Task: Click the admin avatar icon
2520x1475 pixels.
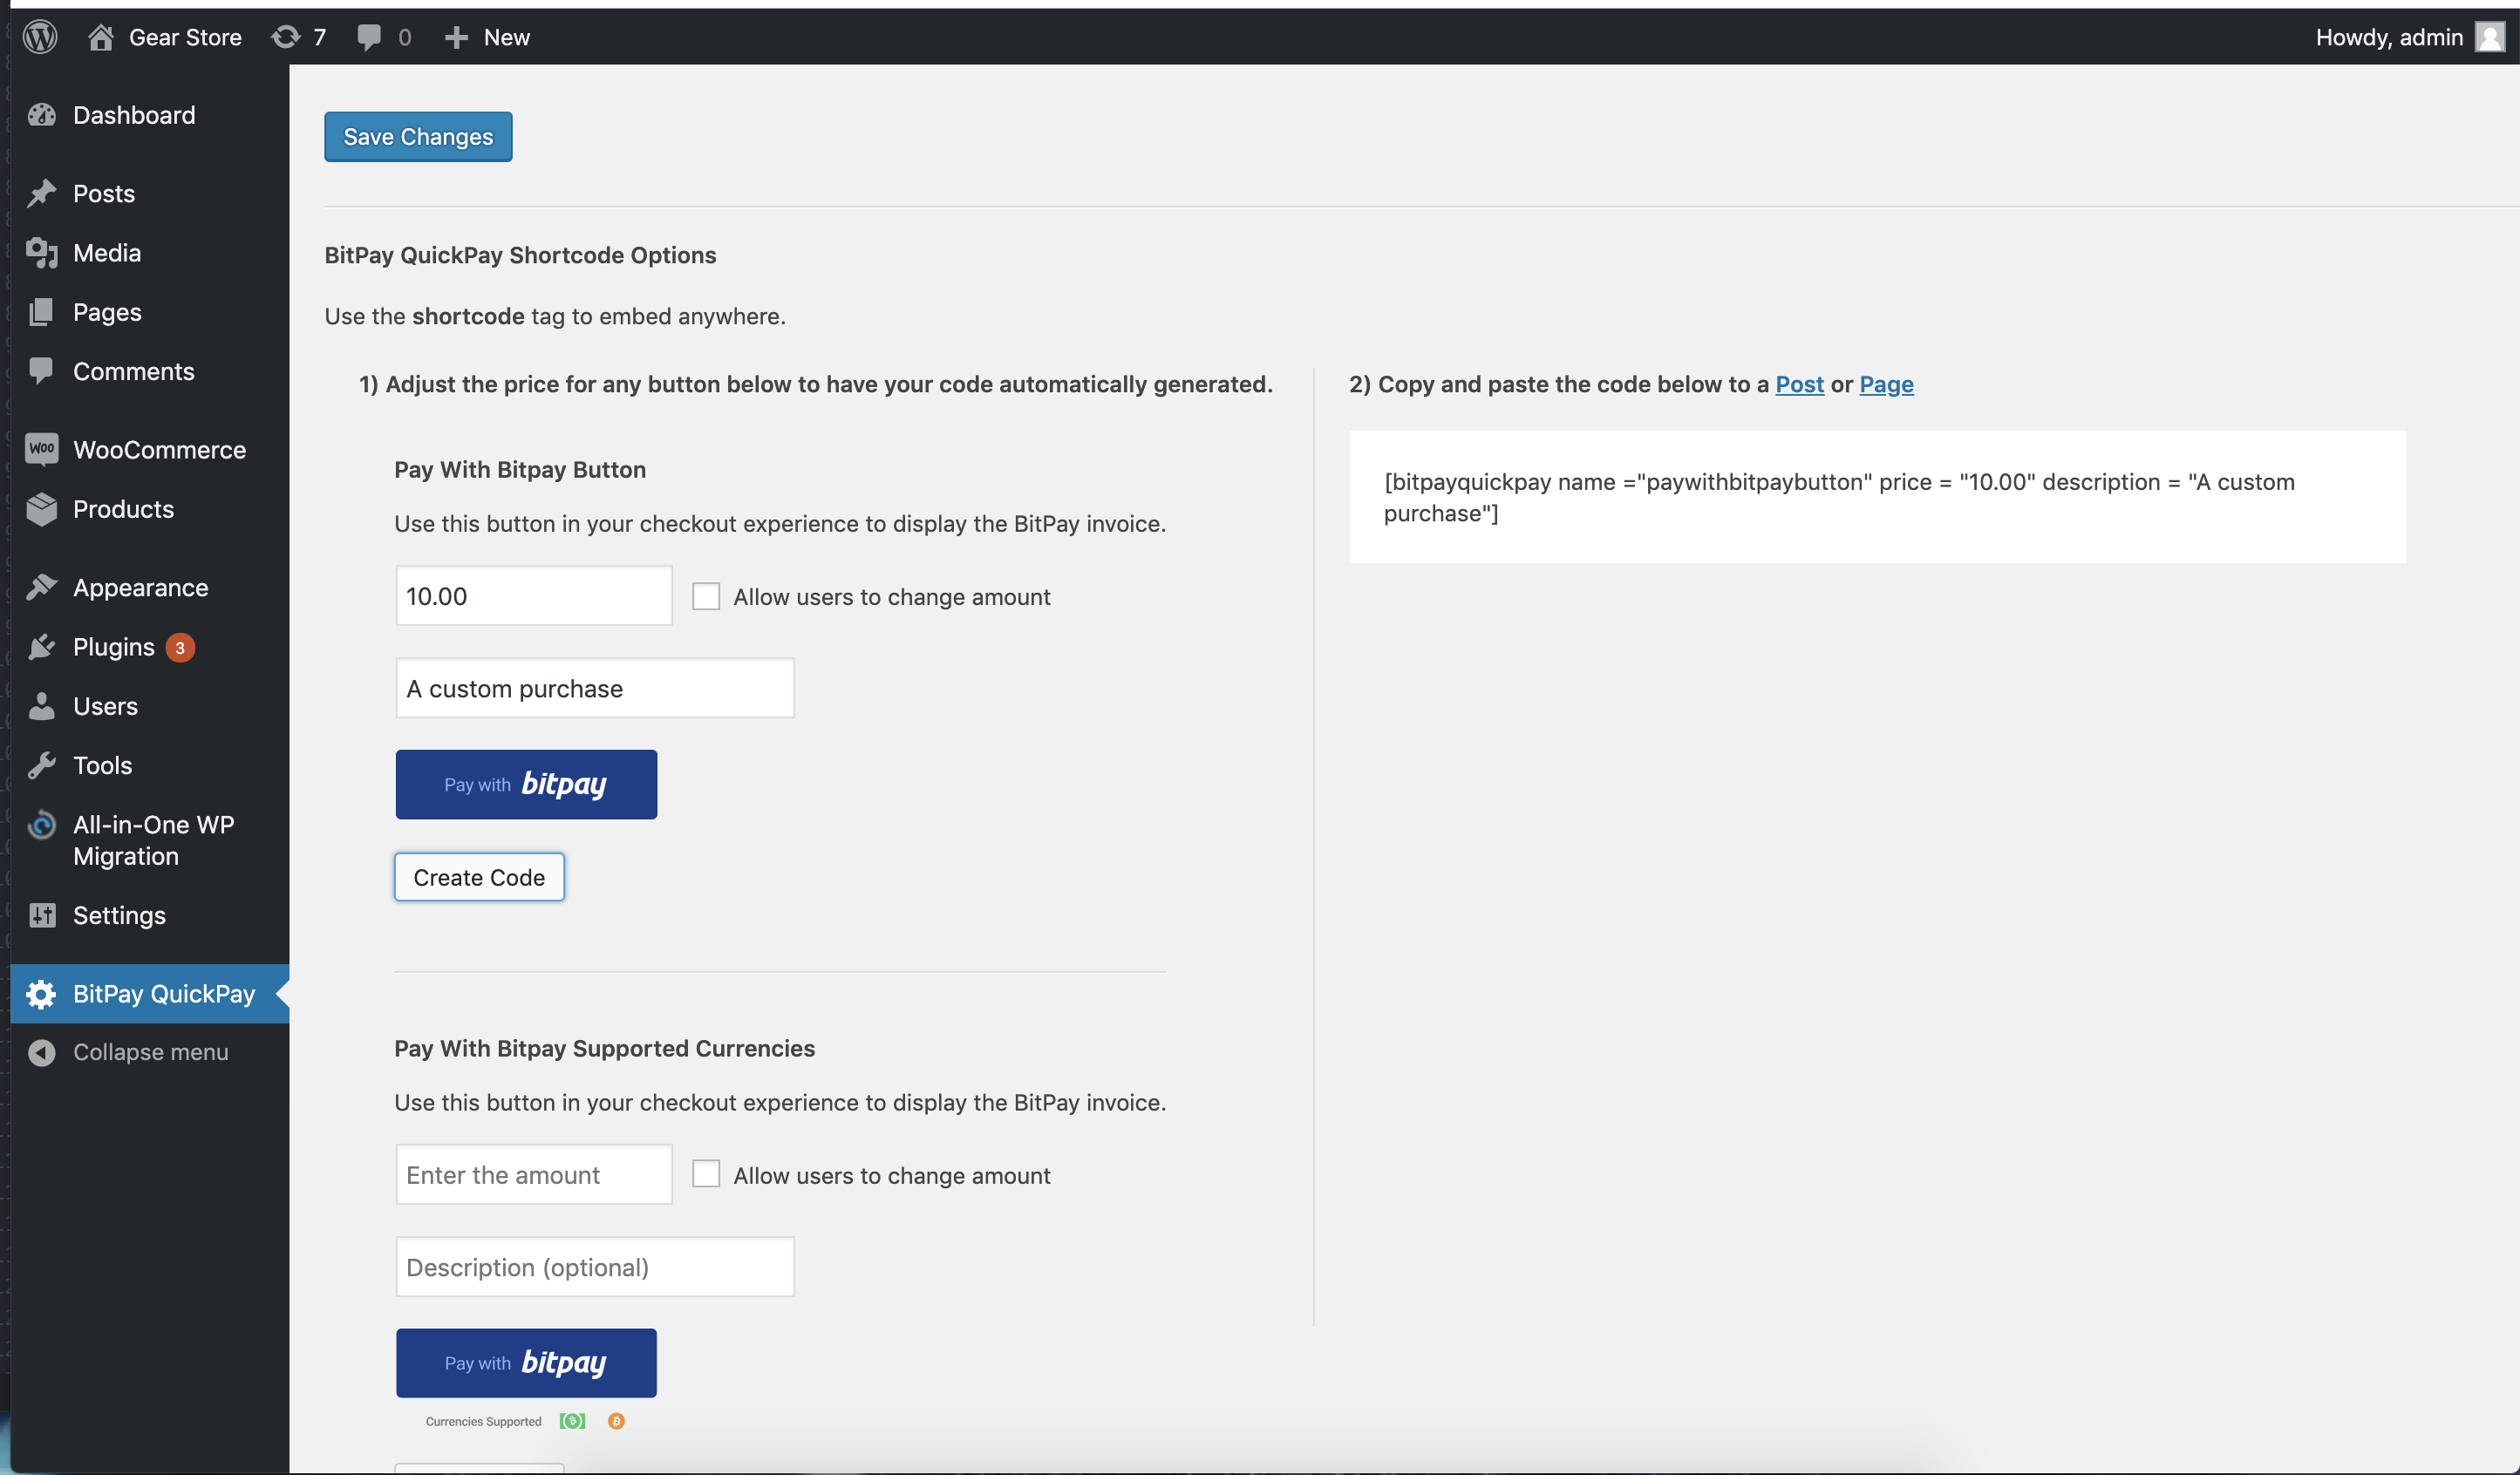Action: (2489, 37)
